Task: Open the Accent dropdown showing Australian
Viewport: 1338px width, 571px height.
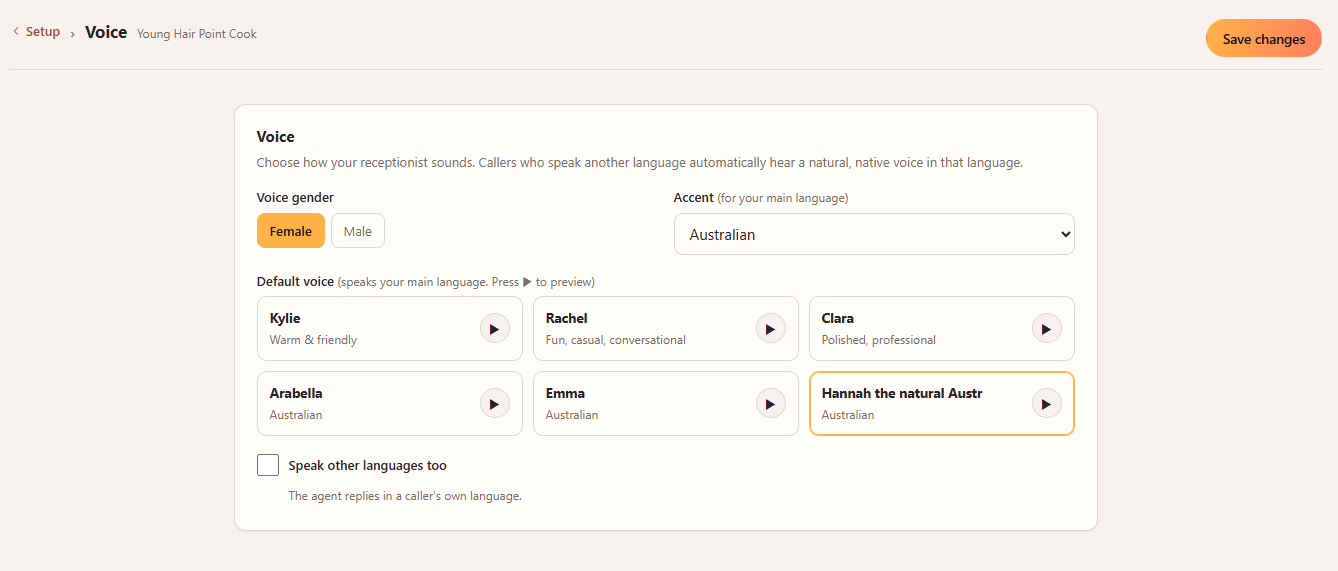Action: point(874,234)
